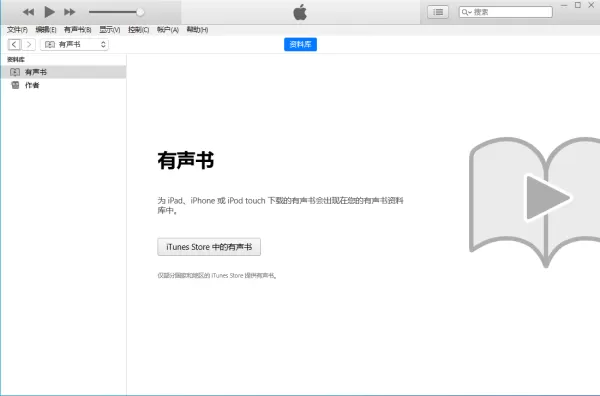Go back with the left arrow button
This screenshot has height=396, width=600.
click(x=14, y=44)
